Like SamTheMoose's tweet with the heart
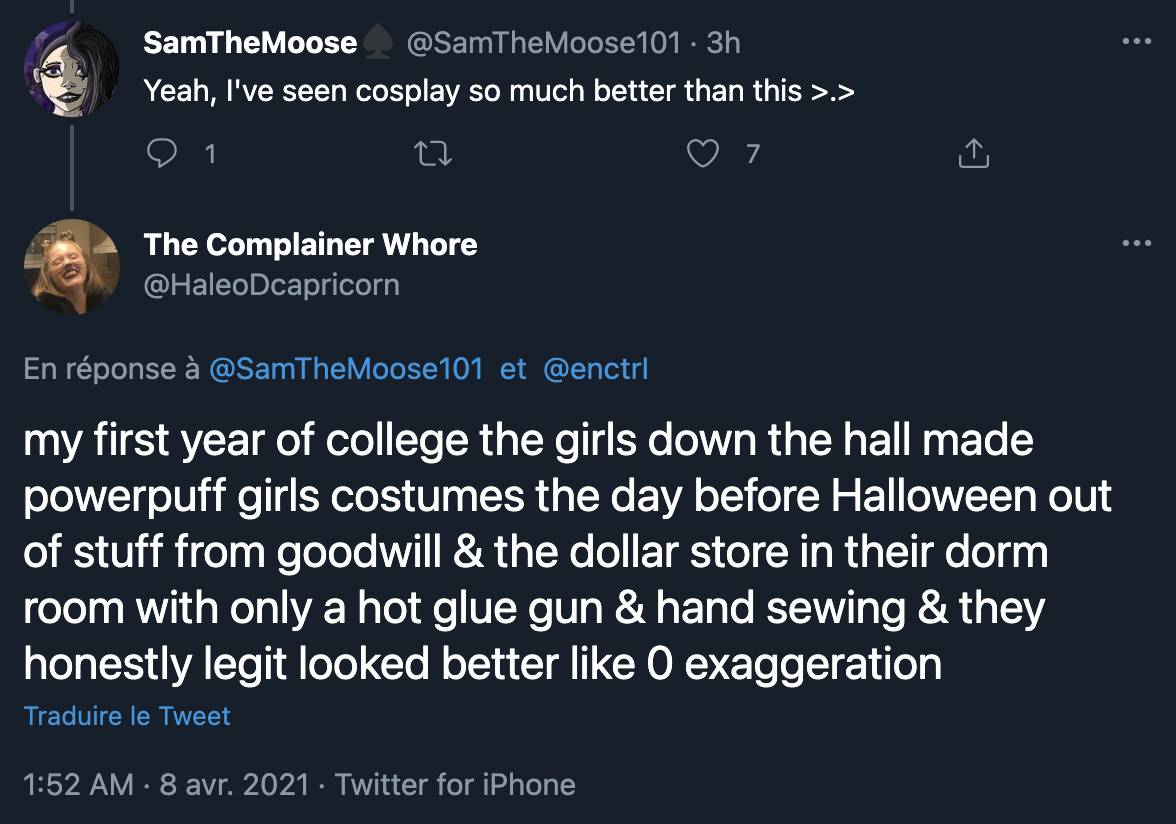1176x824 pixels. (x=704, y=154)
